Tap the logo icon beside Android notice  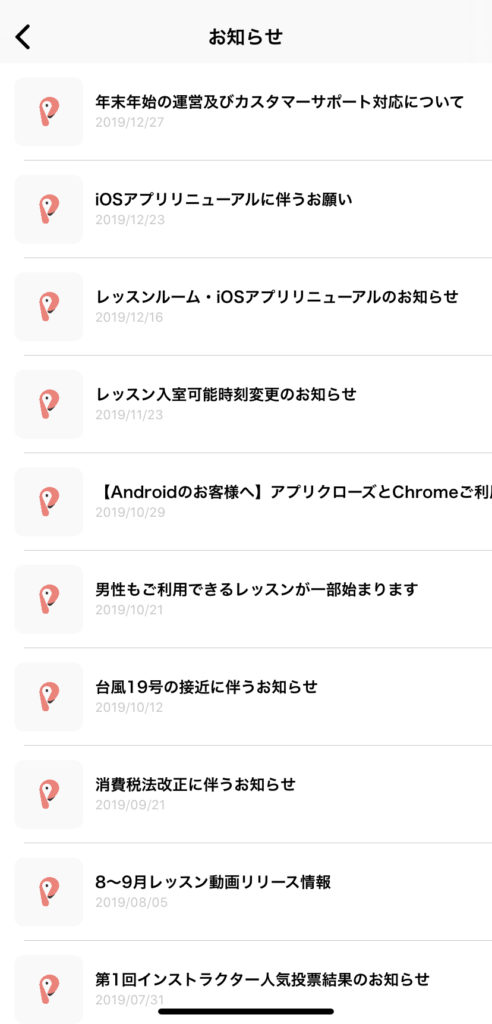(49, 502)
